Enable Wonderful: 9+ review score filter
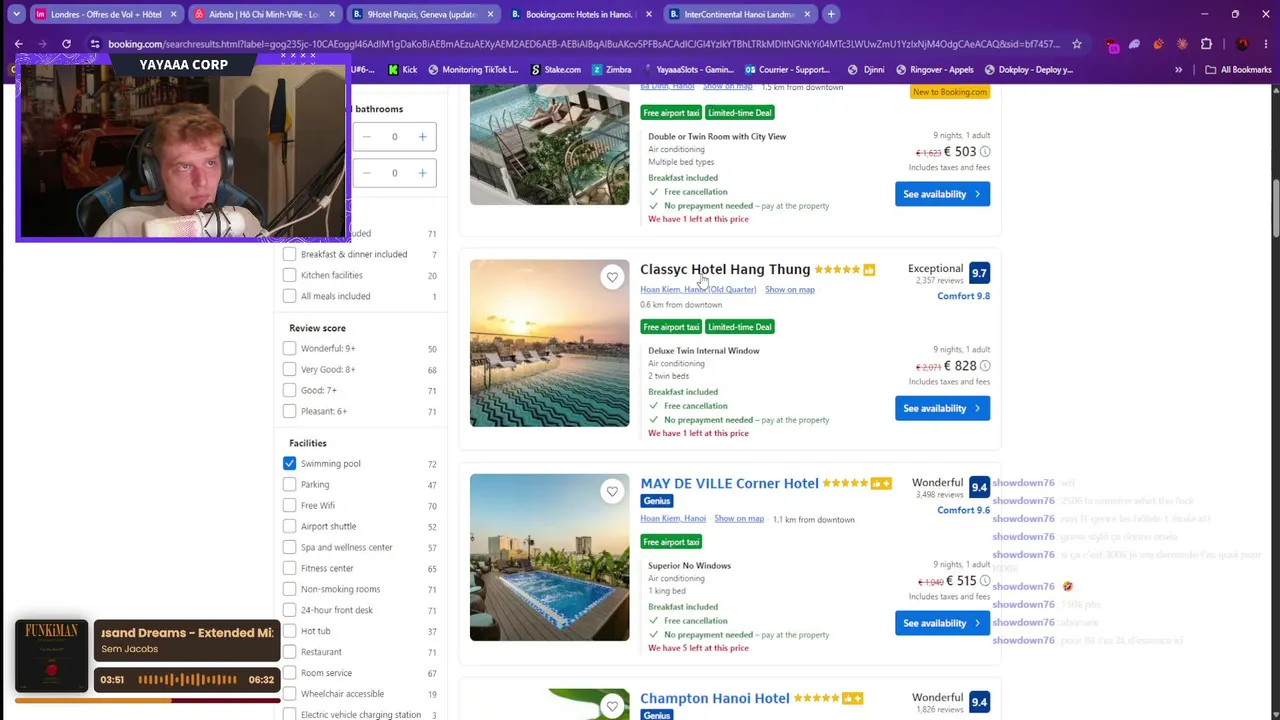Screen dimensions: 1280x720 click(x=289, y=348)
